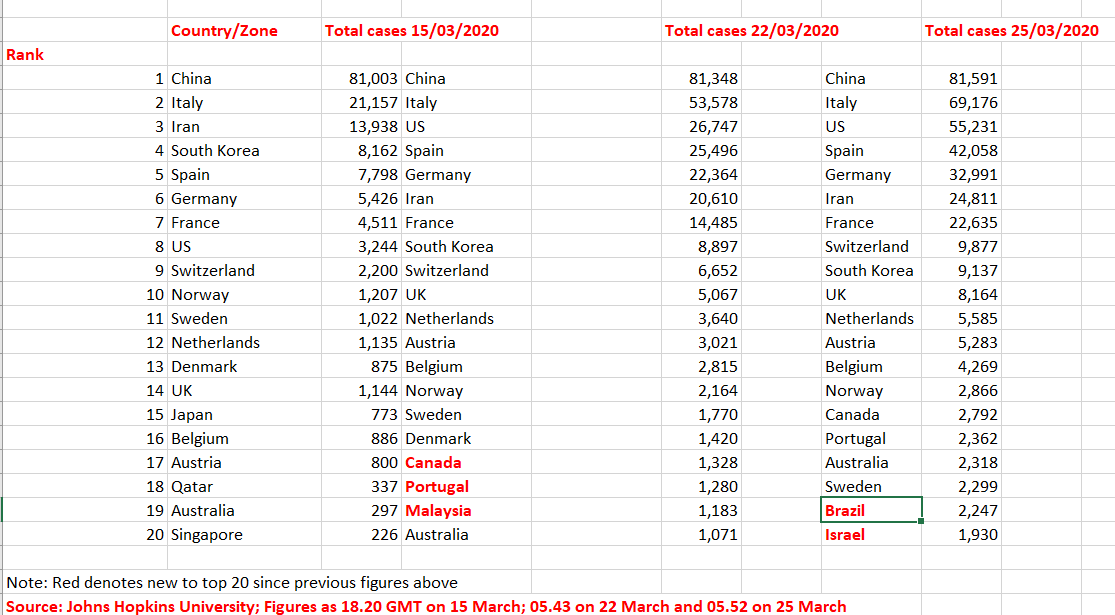1115x615 pixels.
Task: Select the cell showing 53,578
Action: click(x=701, y=102)
